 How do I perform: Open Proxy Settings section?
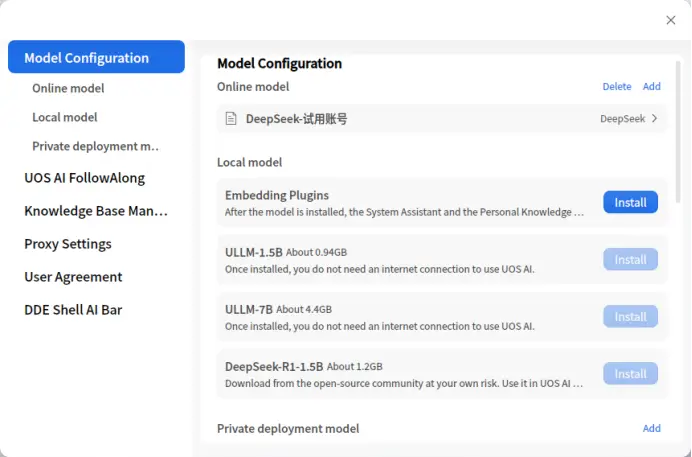pos(68,244)
